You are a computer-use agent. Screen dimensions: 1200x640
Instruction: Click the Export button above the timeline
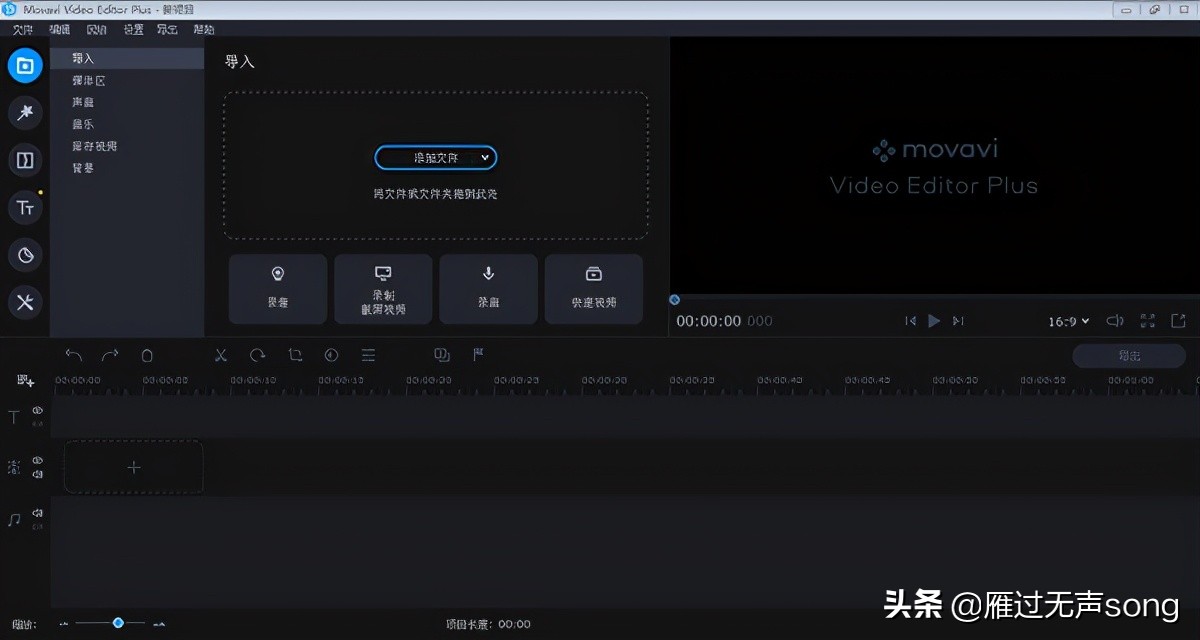point(1129,355)
